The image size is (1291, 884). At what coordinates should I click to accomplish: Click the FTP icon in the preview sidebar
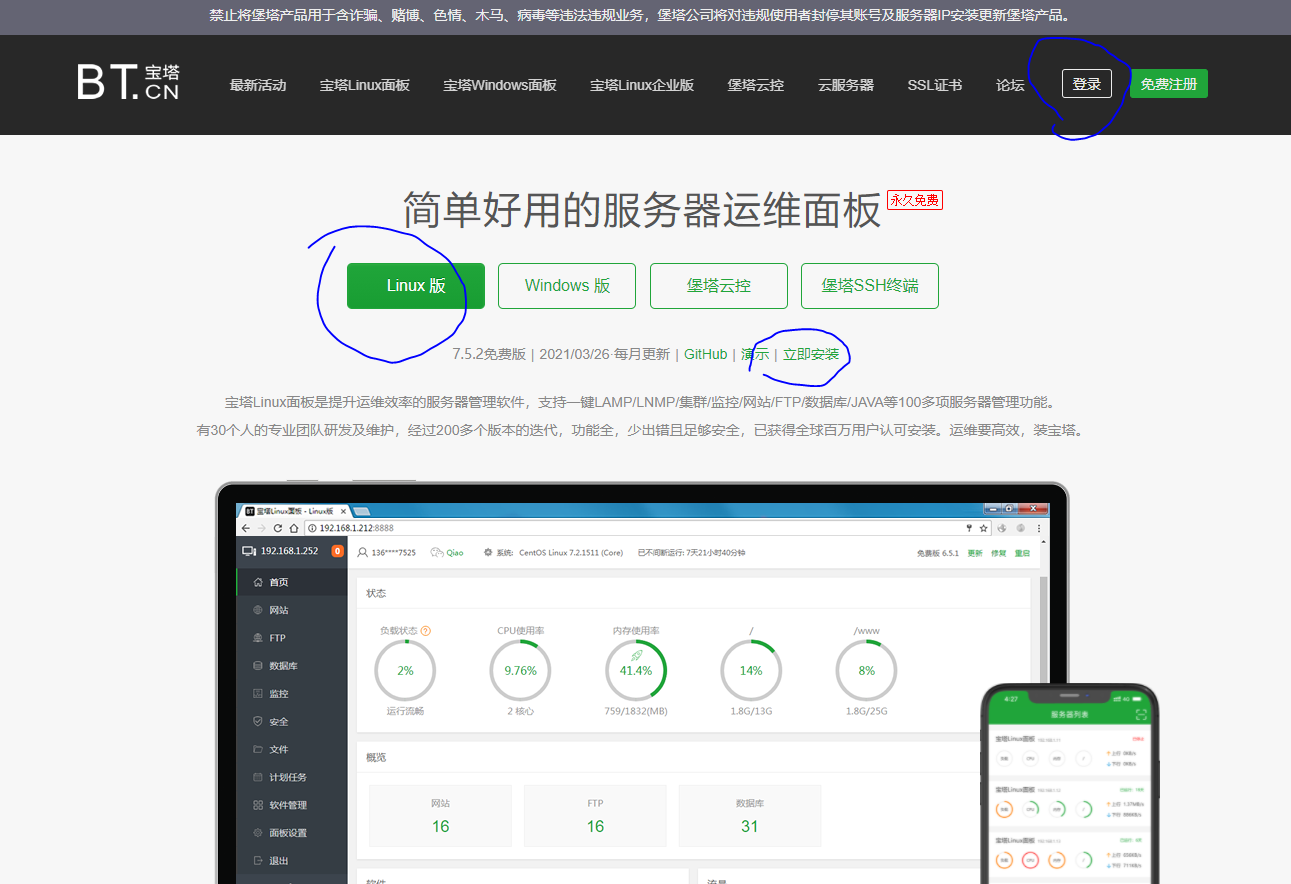(258, 638)
